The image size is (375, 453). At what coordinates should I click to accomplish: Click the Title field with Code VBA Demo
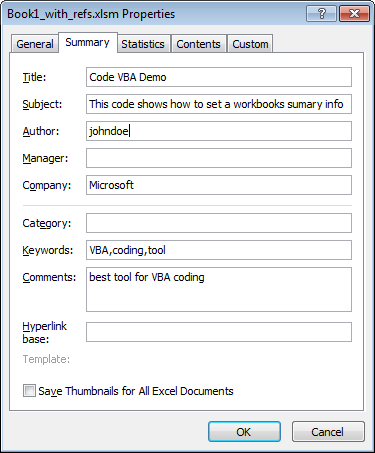(x=219, y=77)
